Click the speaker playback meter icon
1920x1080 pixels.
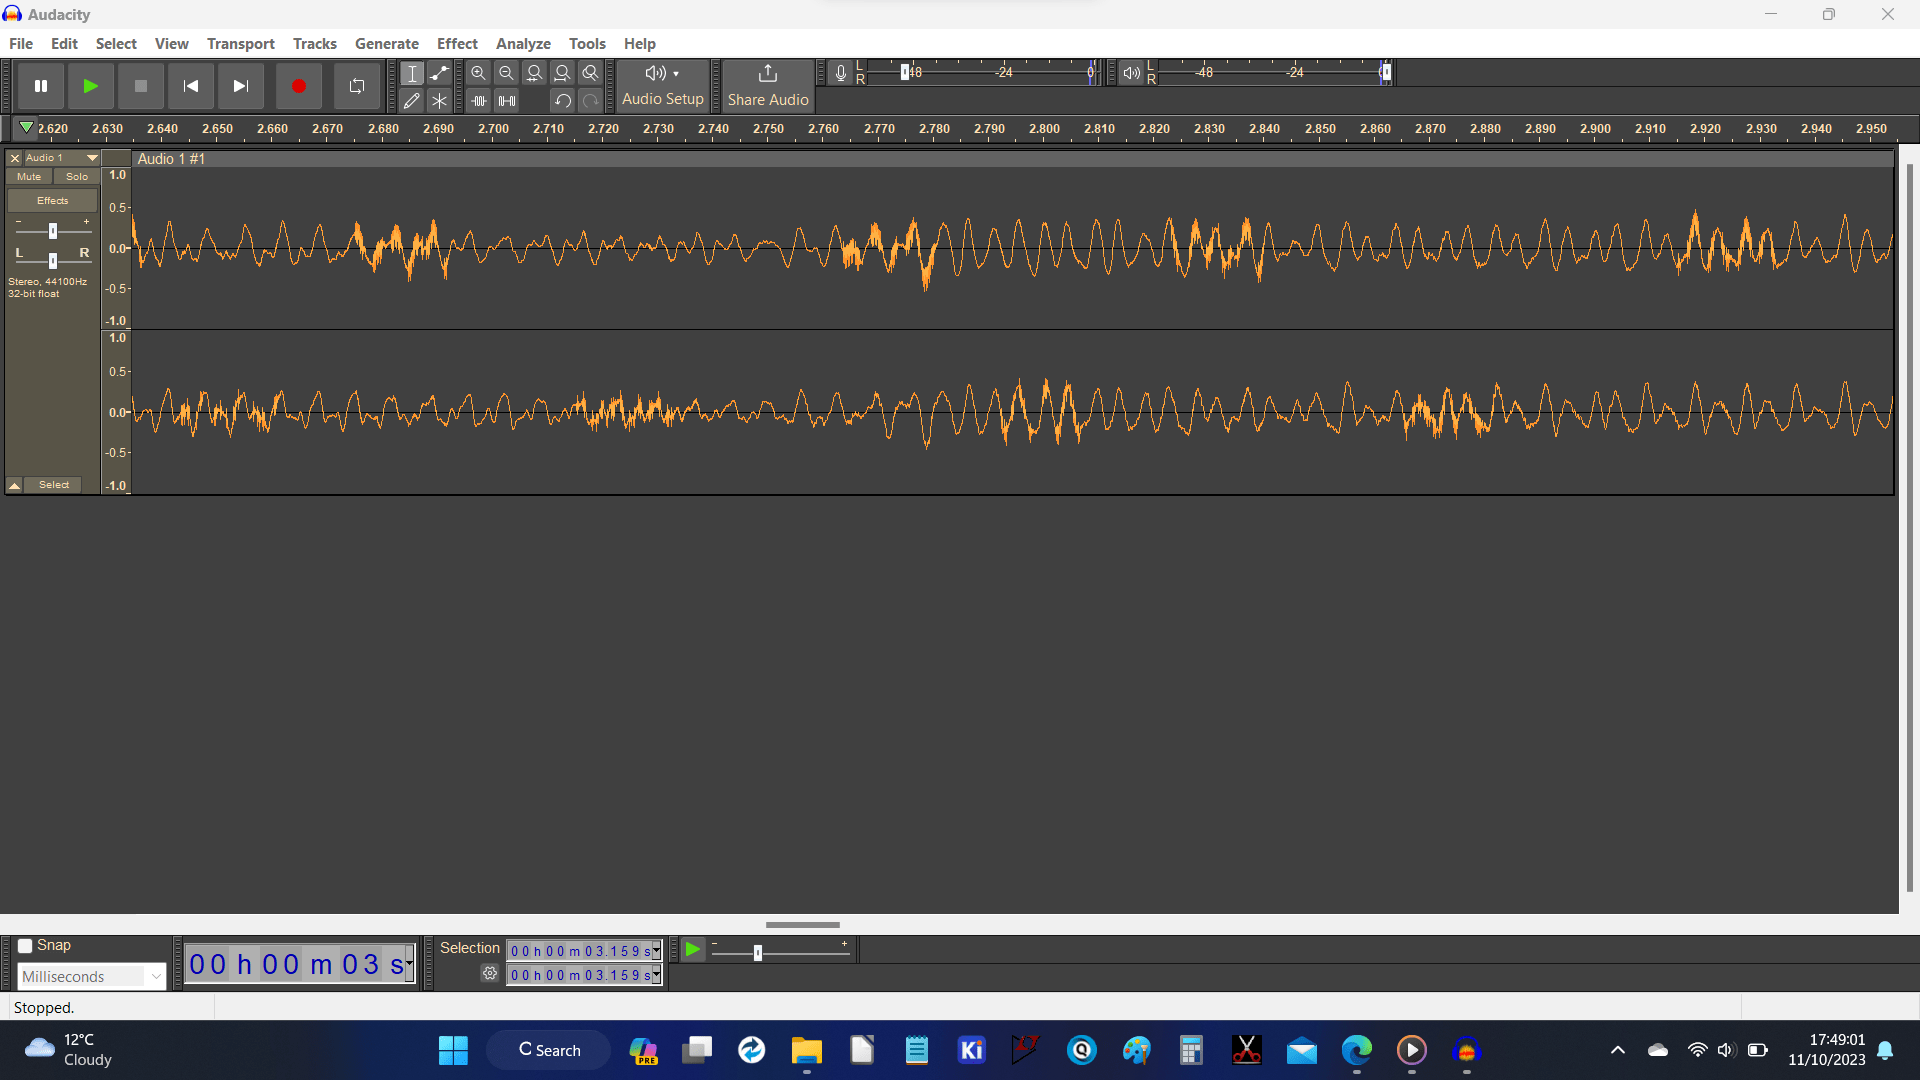tap(1131, 73)
